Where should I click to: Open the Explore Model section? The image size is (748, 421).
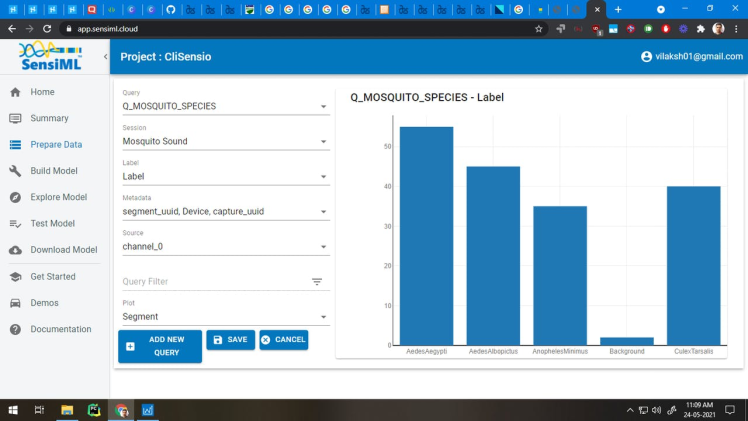point(58,197)
